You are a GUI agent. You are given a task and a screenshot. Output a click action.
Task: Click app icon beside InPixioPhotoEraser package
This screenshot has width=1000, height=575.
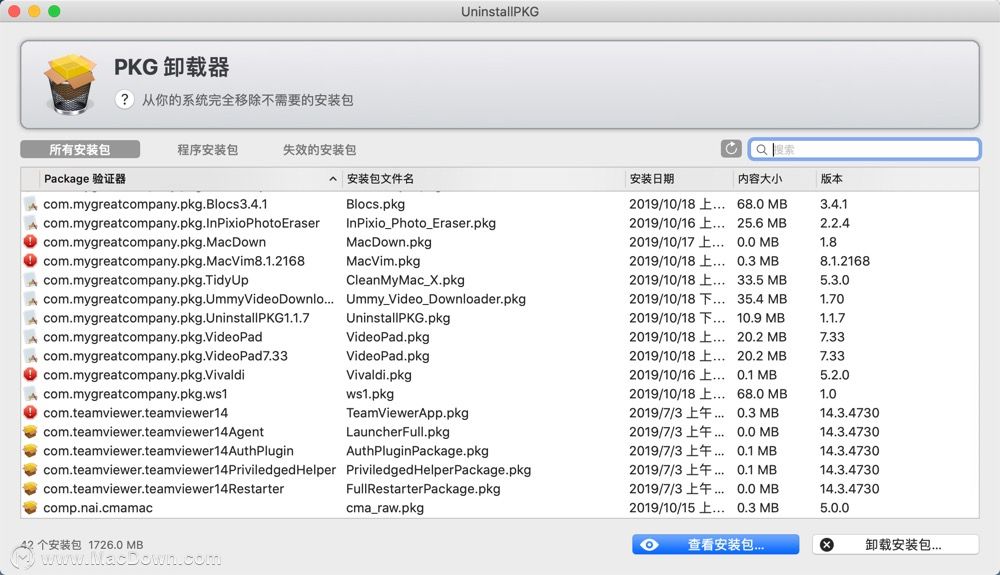(30, 223)
